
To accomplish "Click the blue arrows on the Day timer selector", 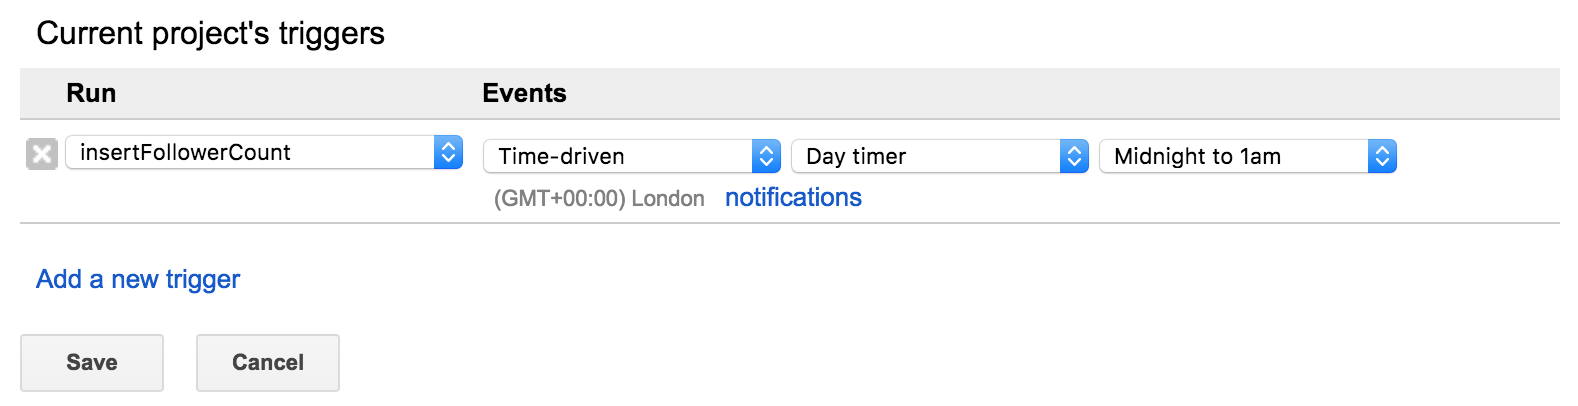I will (1074, 156).
